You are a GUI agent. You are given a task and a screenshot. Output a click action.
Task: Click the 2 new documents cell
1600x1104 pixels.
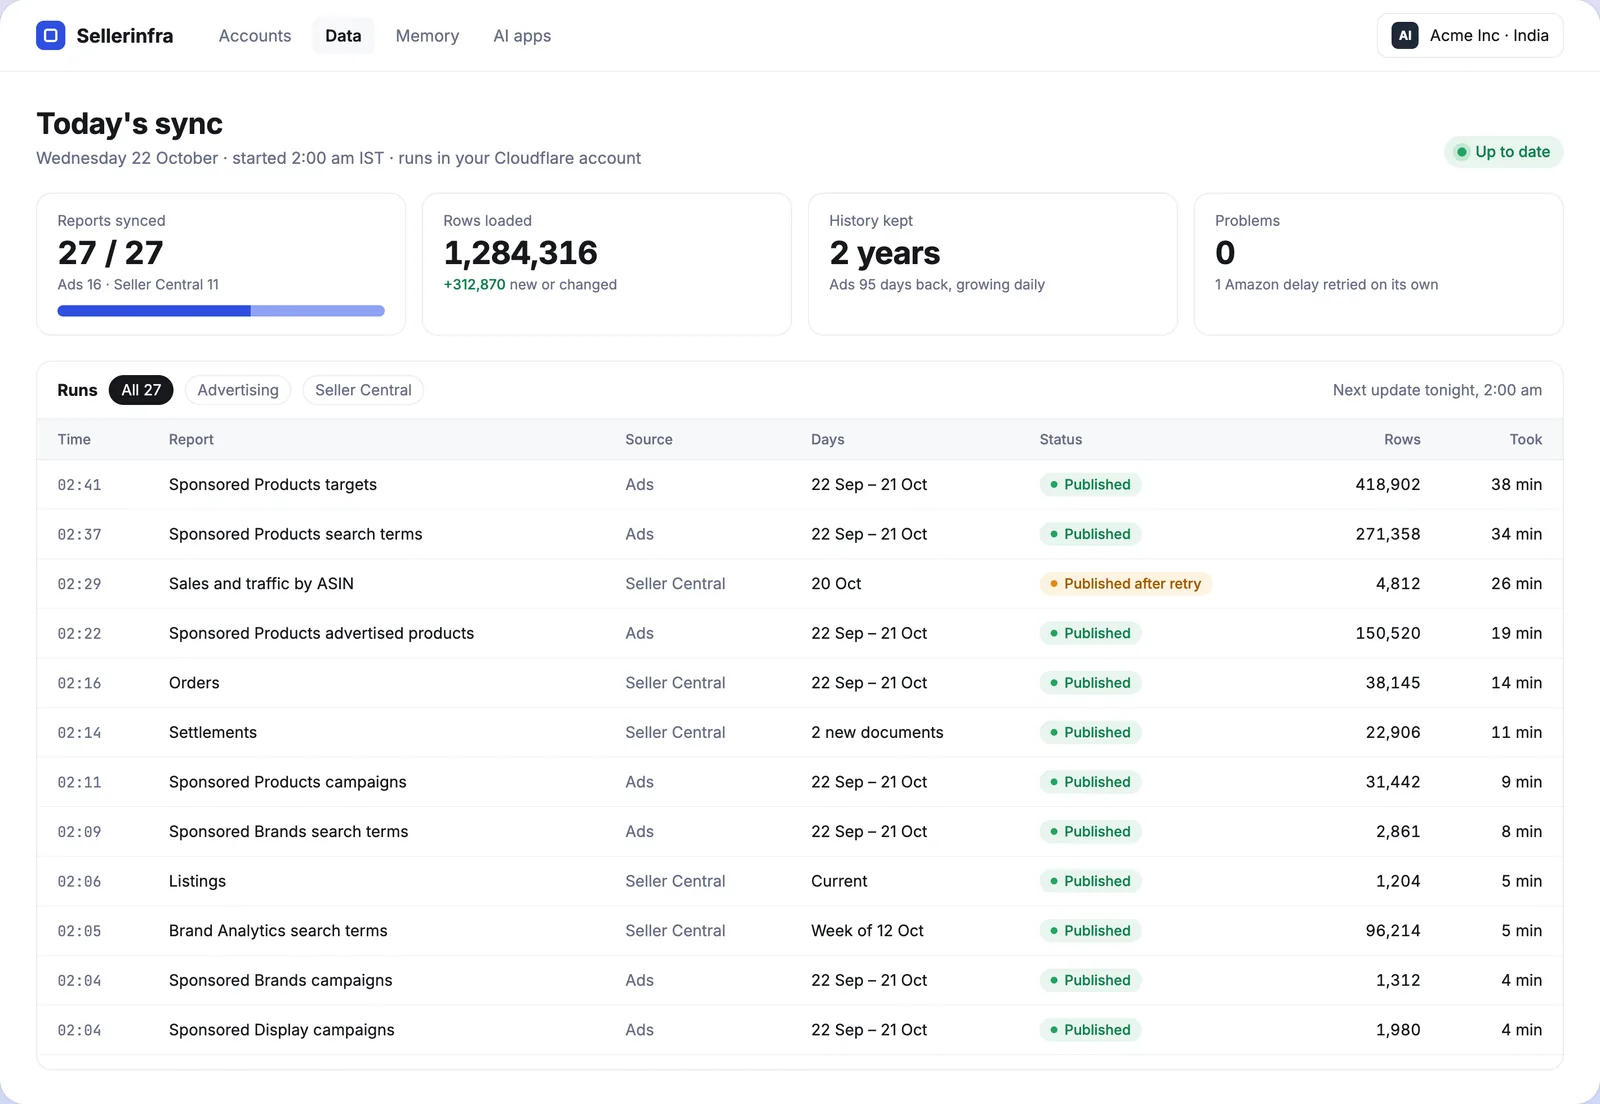(x=877, y=733)
